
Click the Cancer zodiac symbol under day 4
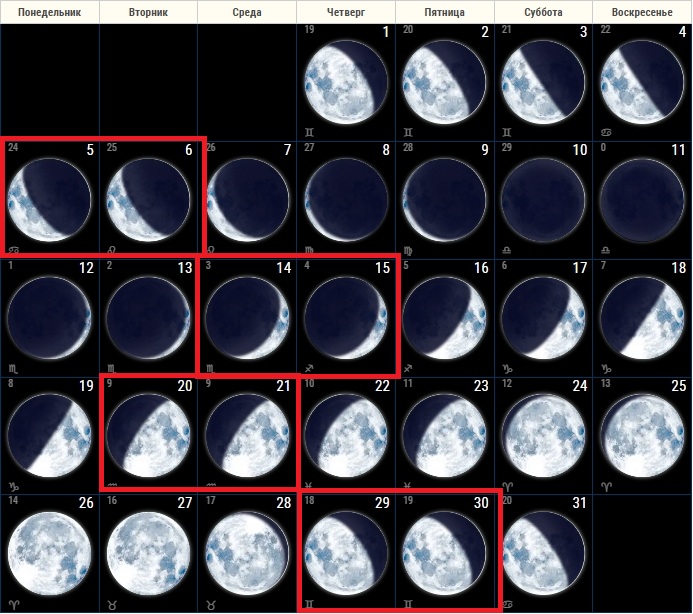tap(606, 132)
